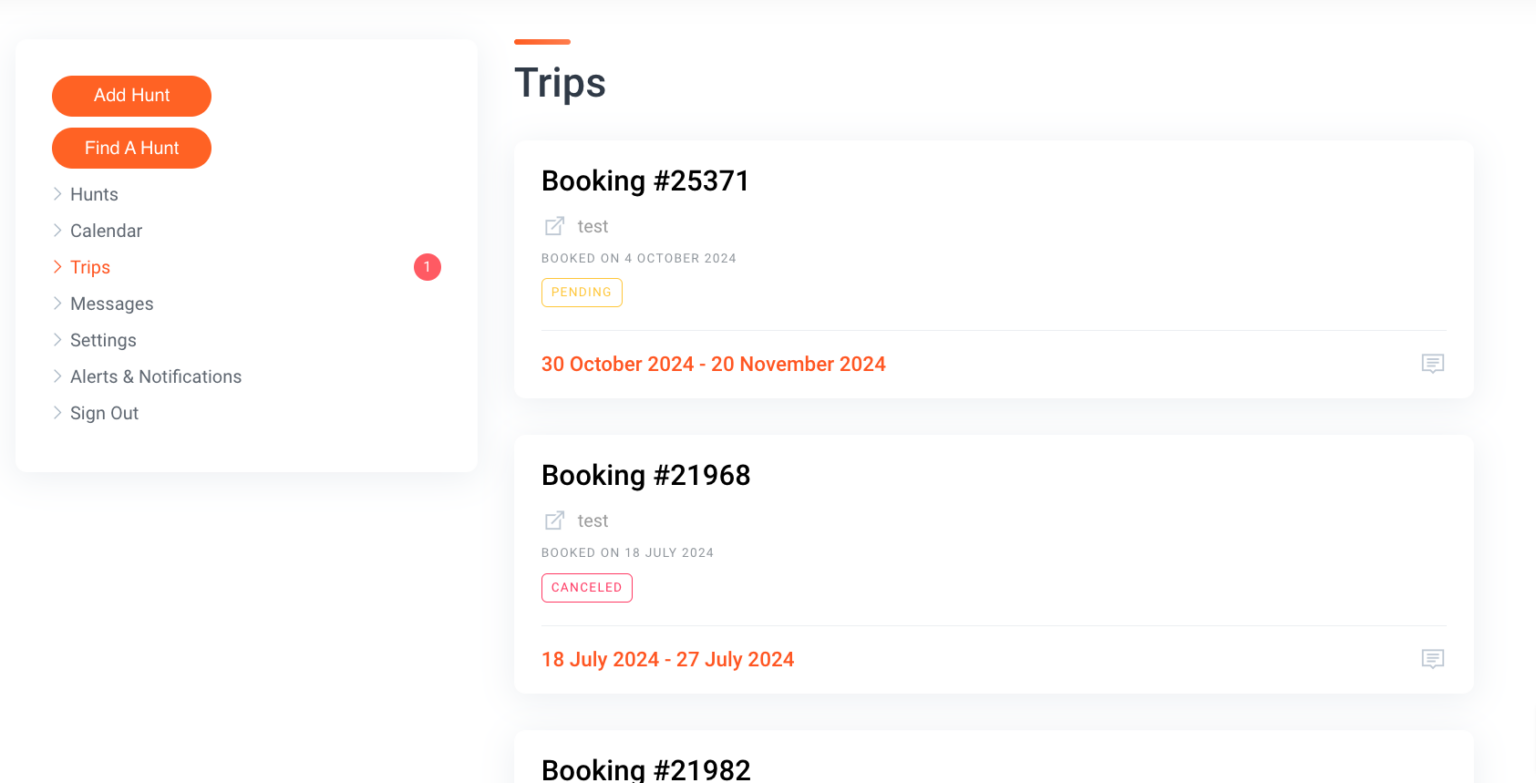Open the test link in Booking #25371
The image size is (1536, 783).
point(593,227)
